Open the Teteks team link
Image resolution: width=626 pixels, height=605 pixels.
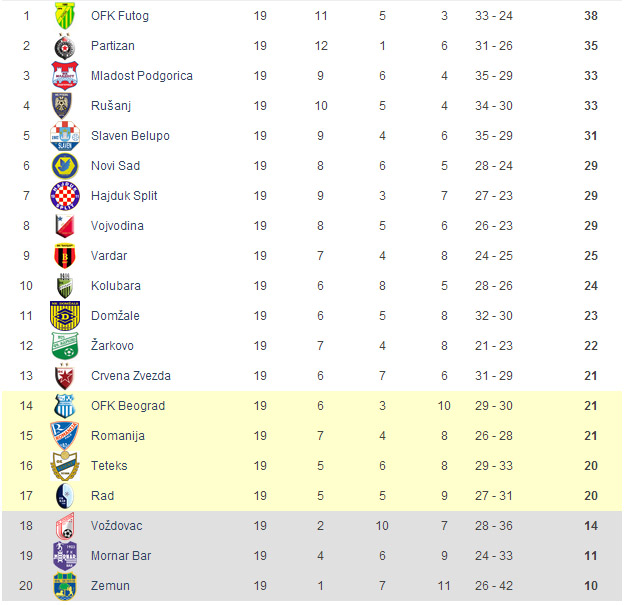point(109,466)
